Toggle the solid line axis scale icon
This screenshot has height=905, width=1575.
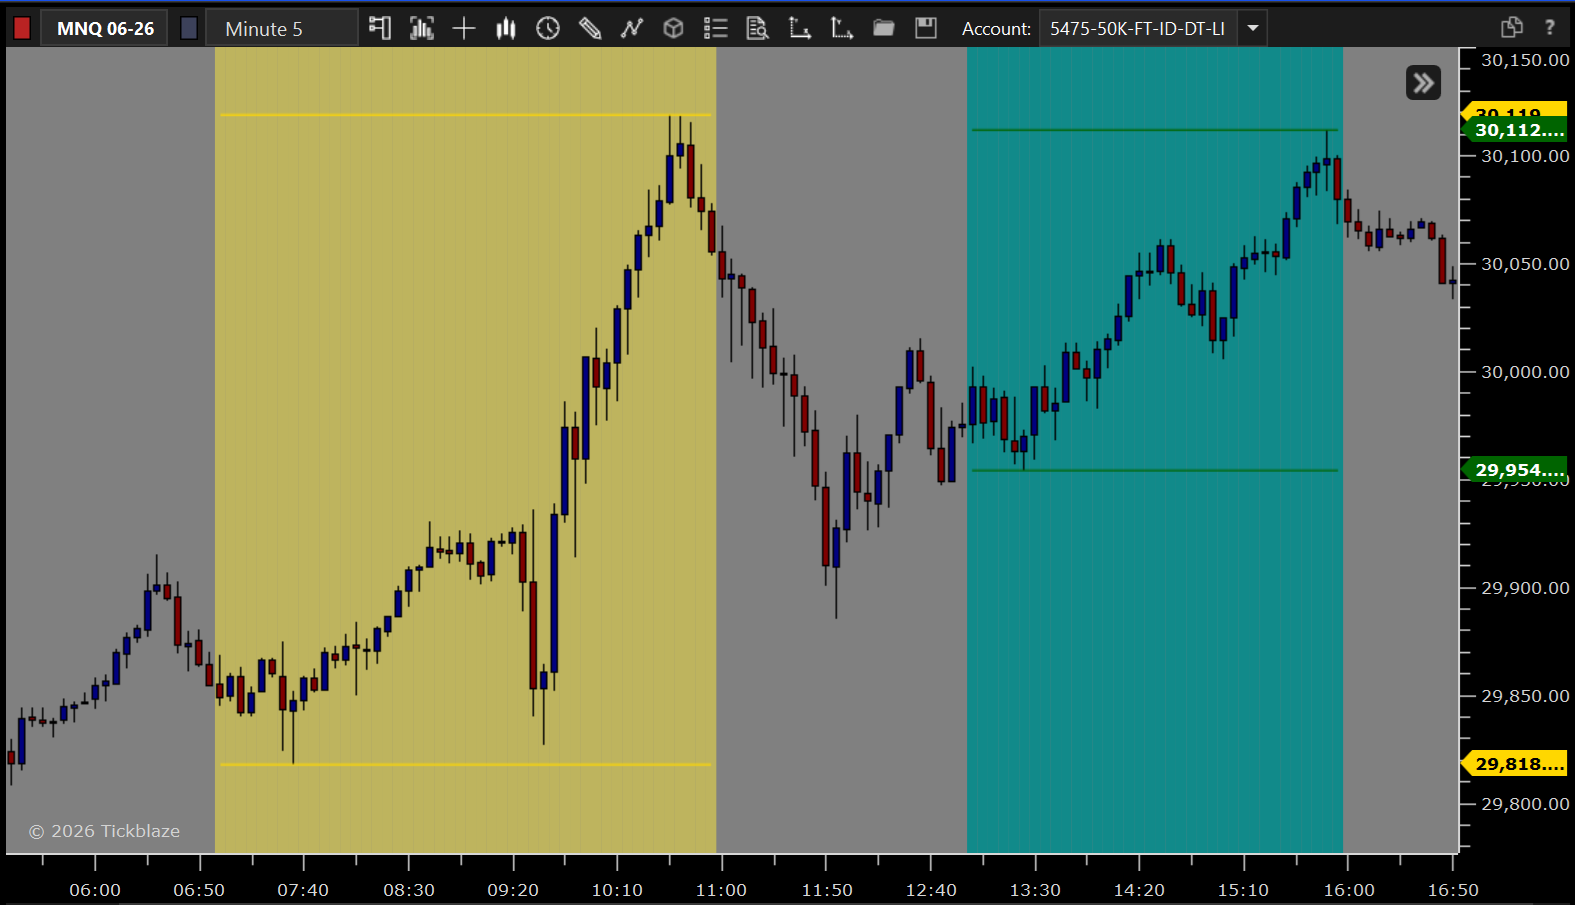click(800, 28)
